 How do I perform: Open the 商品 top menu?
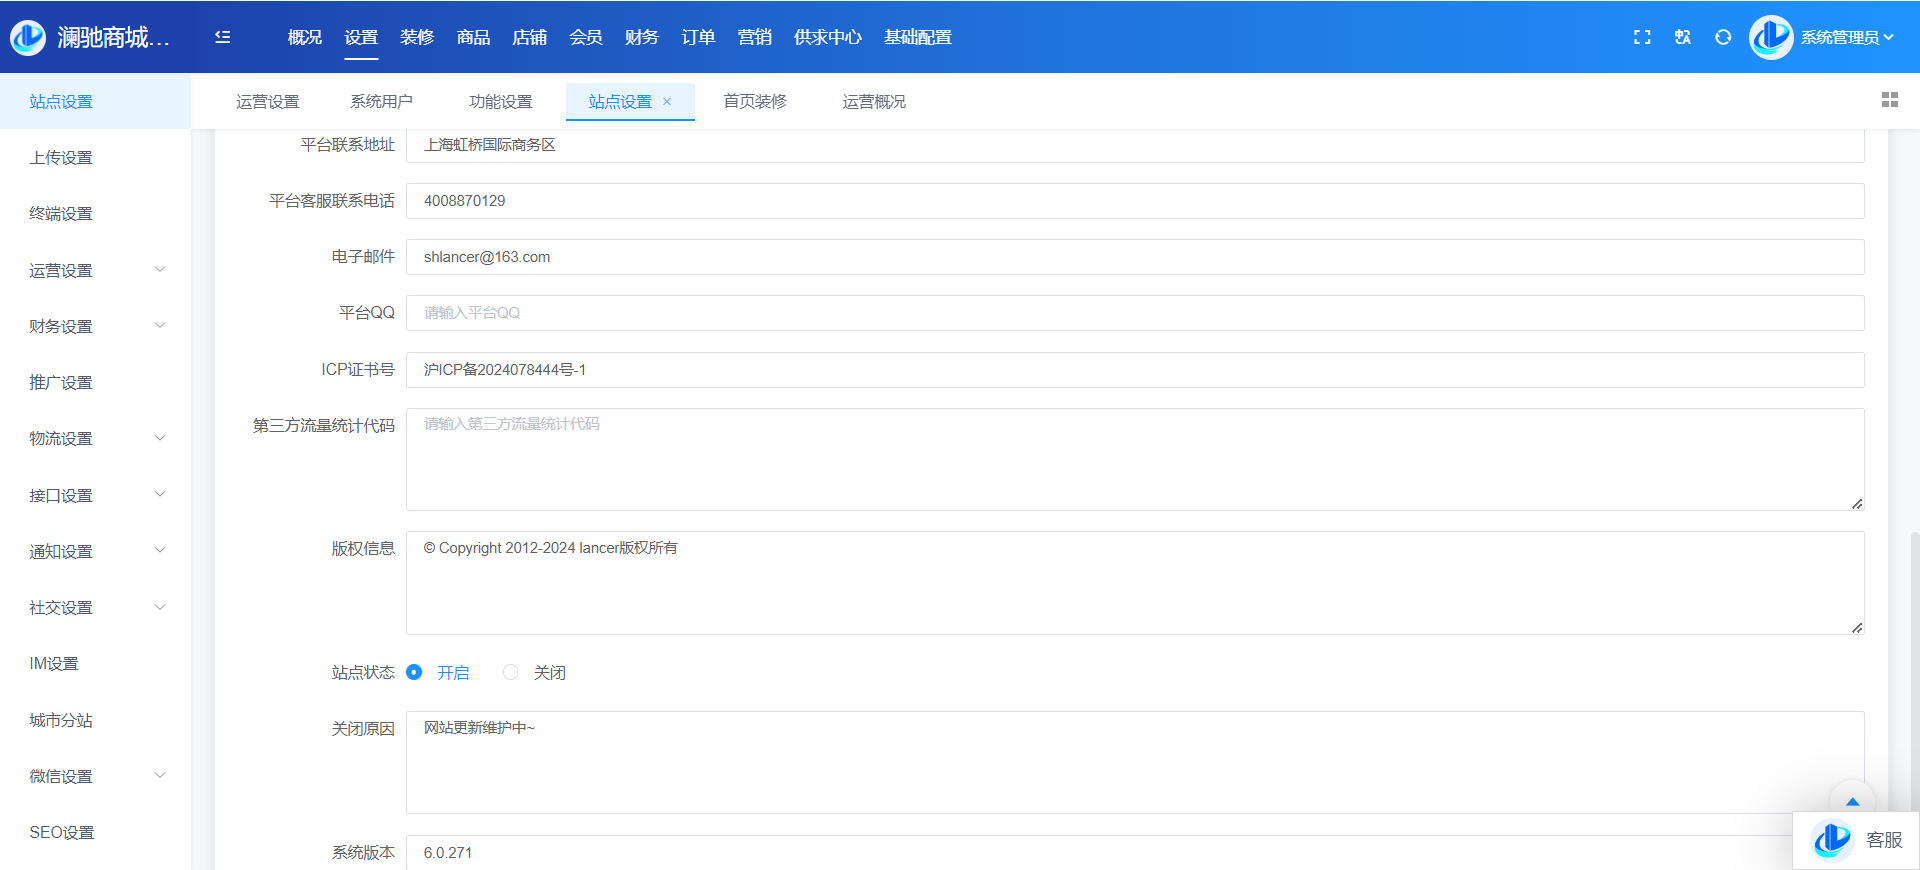[x=473, y=37]
